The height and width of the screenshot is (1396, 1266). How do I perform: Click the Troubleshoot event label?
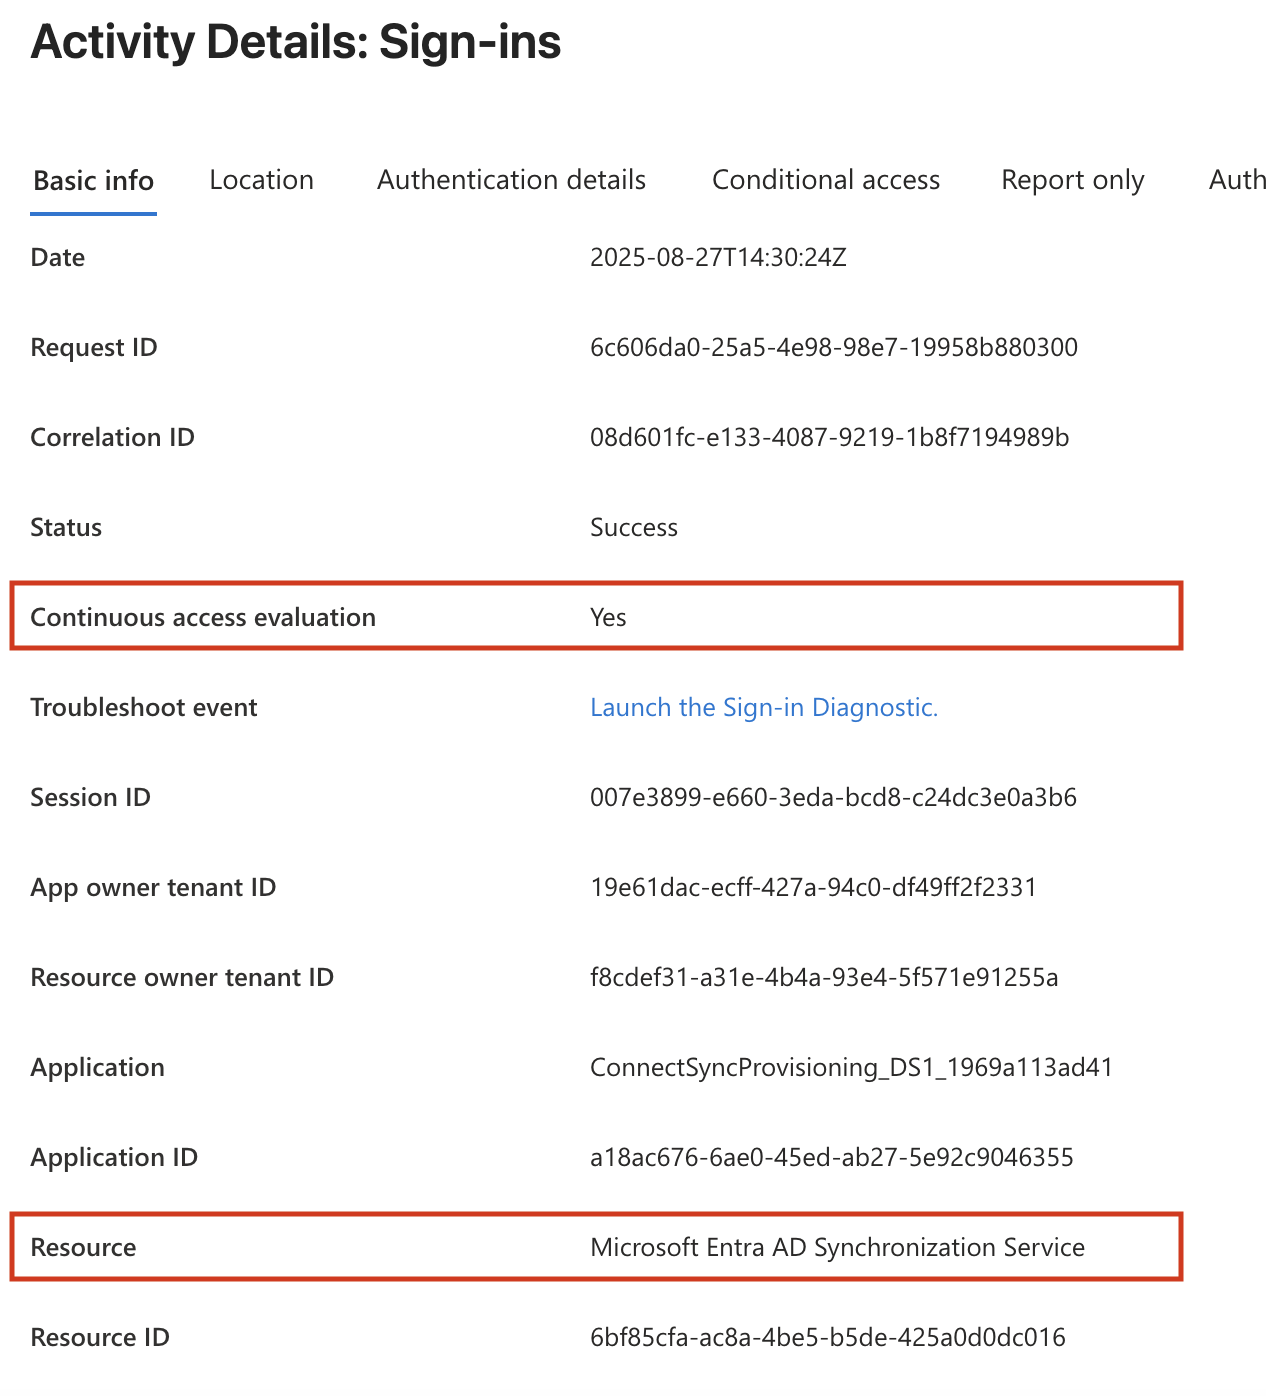[144, 708]
